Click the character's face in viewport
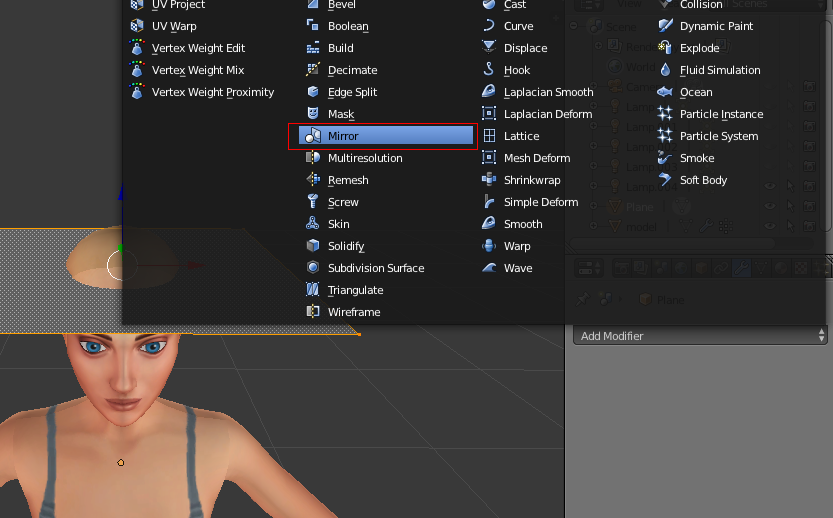 (123, 375)
